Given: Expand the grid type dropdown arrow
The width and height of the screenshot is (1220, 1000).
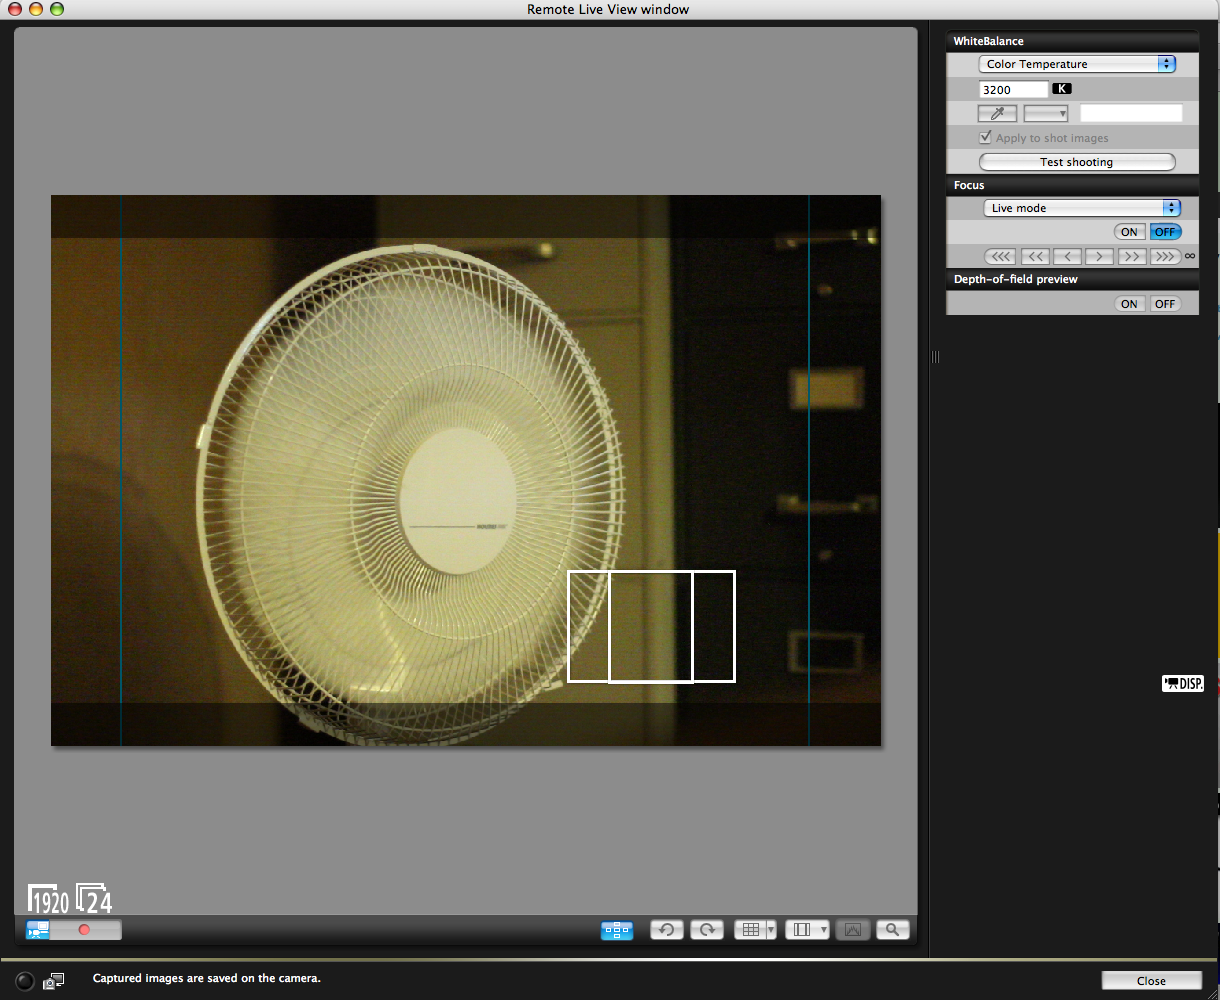Looking at the screenshot, I should [x=771, y=930].
